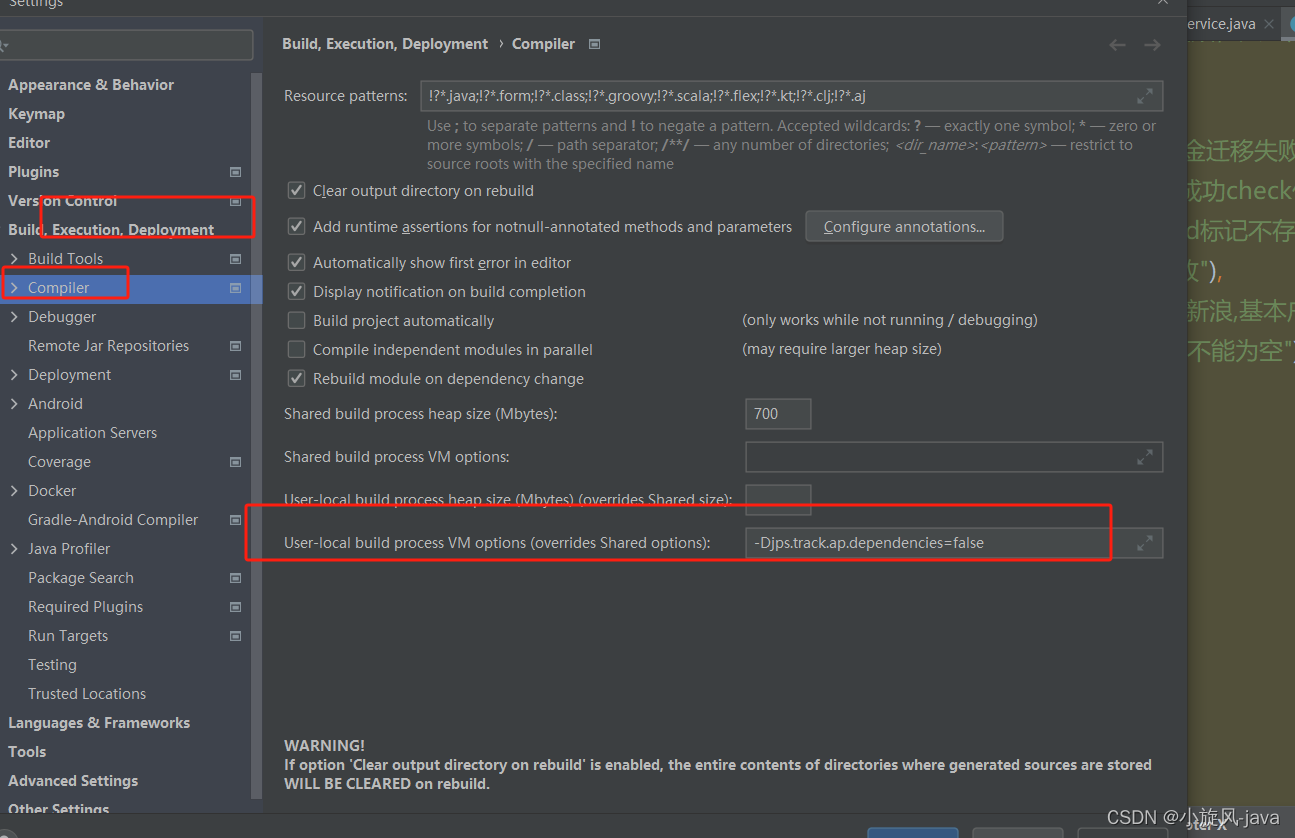Expand the Compiler tree node
The image size is (1295, 838).
coord(14,288)
